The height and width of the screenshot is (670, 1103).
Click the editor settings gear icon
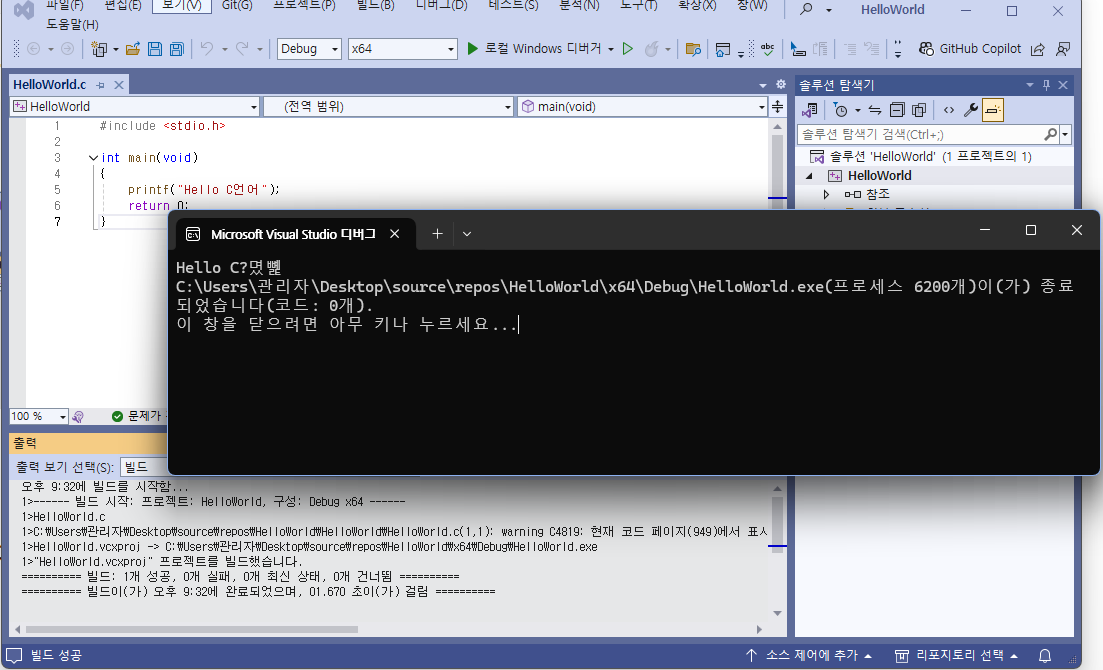pos(781,84)
